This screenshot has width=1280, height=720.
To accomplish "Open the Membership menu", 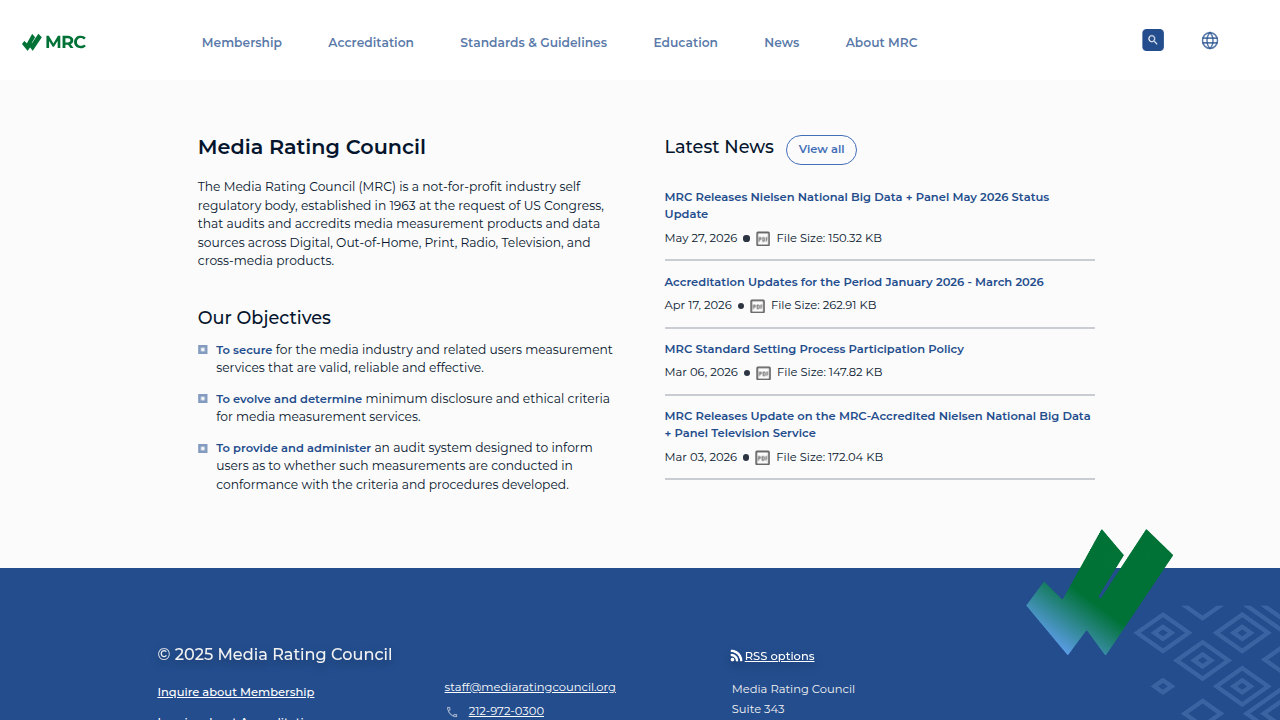I will pos(242,42).
